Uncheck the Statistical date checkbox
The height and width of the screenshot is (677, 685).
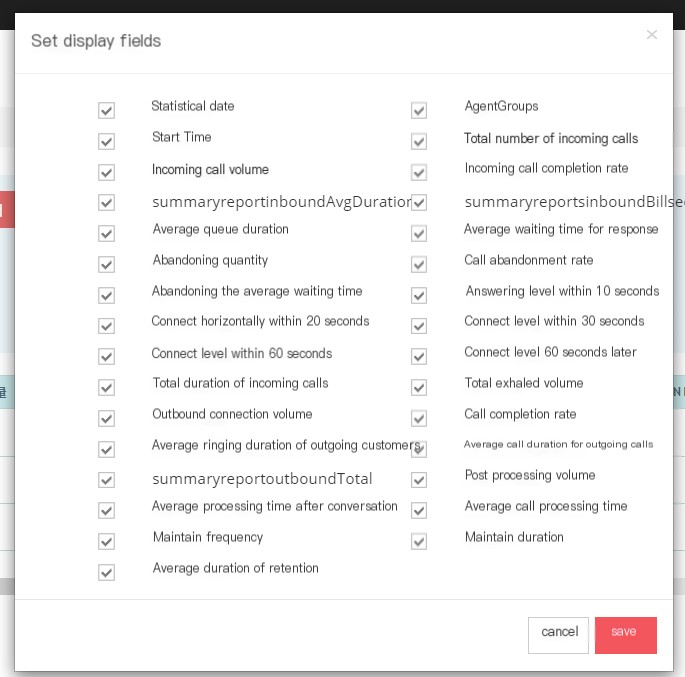106,111
